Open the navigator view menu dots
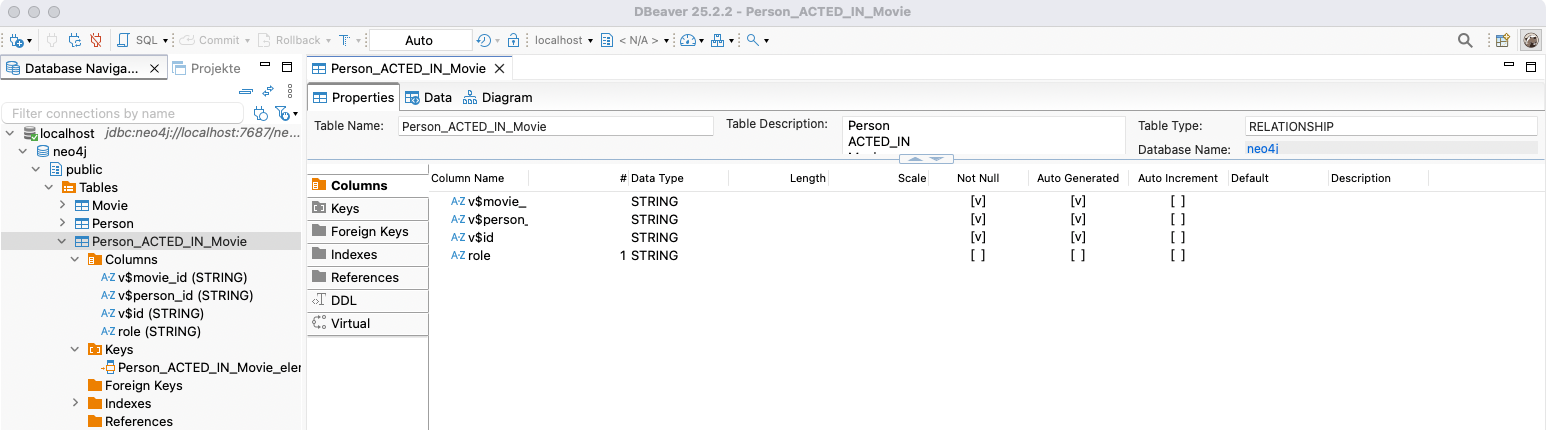This screenshot has width=1546, height=430. click(x=290, y=91)
